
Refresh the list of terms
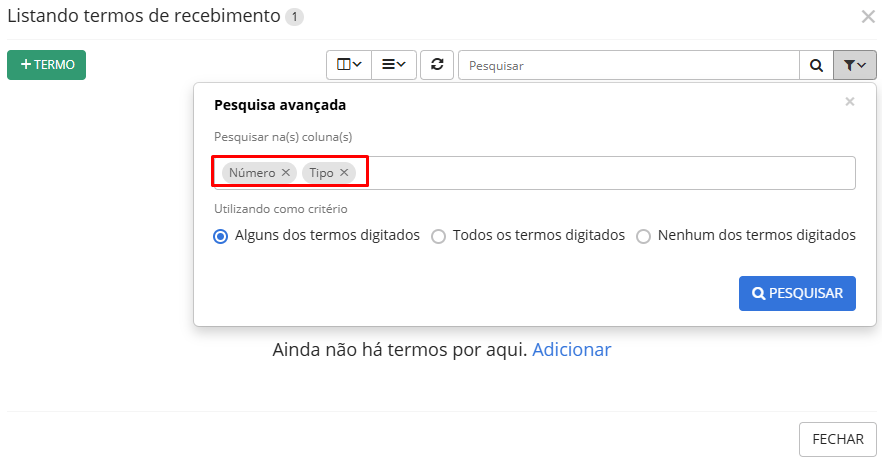pyautogui.click(x=437, y=65)
